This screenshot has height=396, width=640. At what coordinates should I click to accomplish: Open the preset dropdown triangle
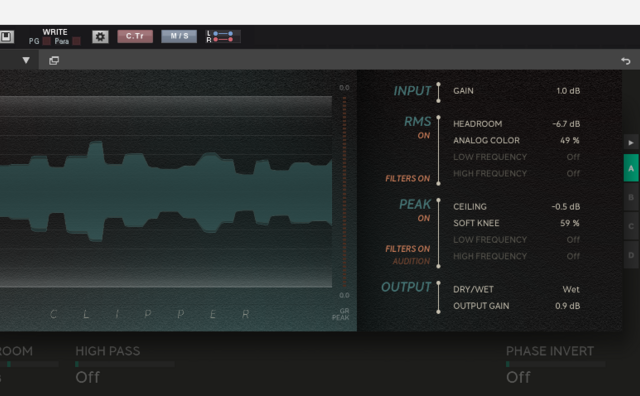[26, 60]
